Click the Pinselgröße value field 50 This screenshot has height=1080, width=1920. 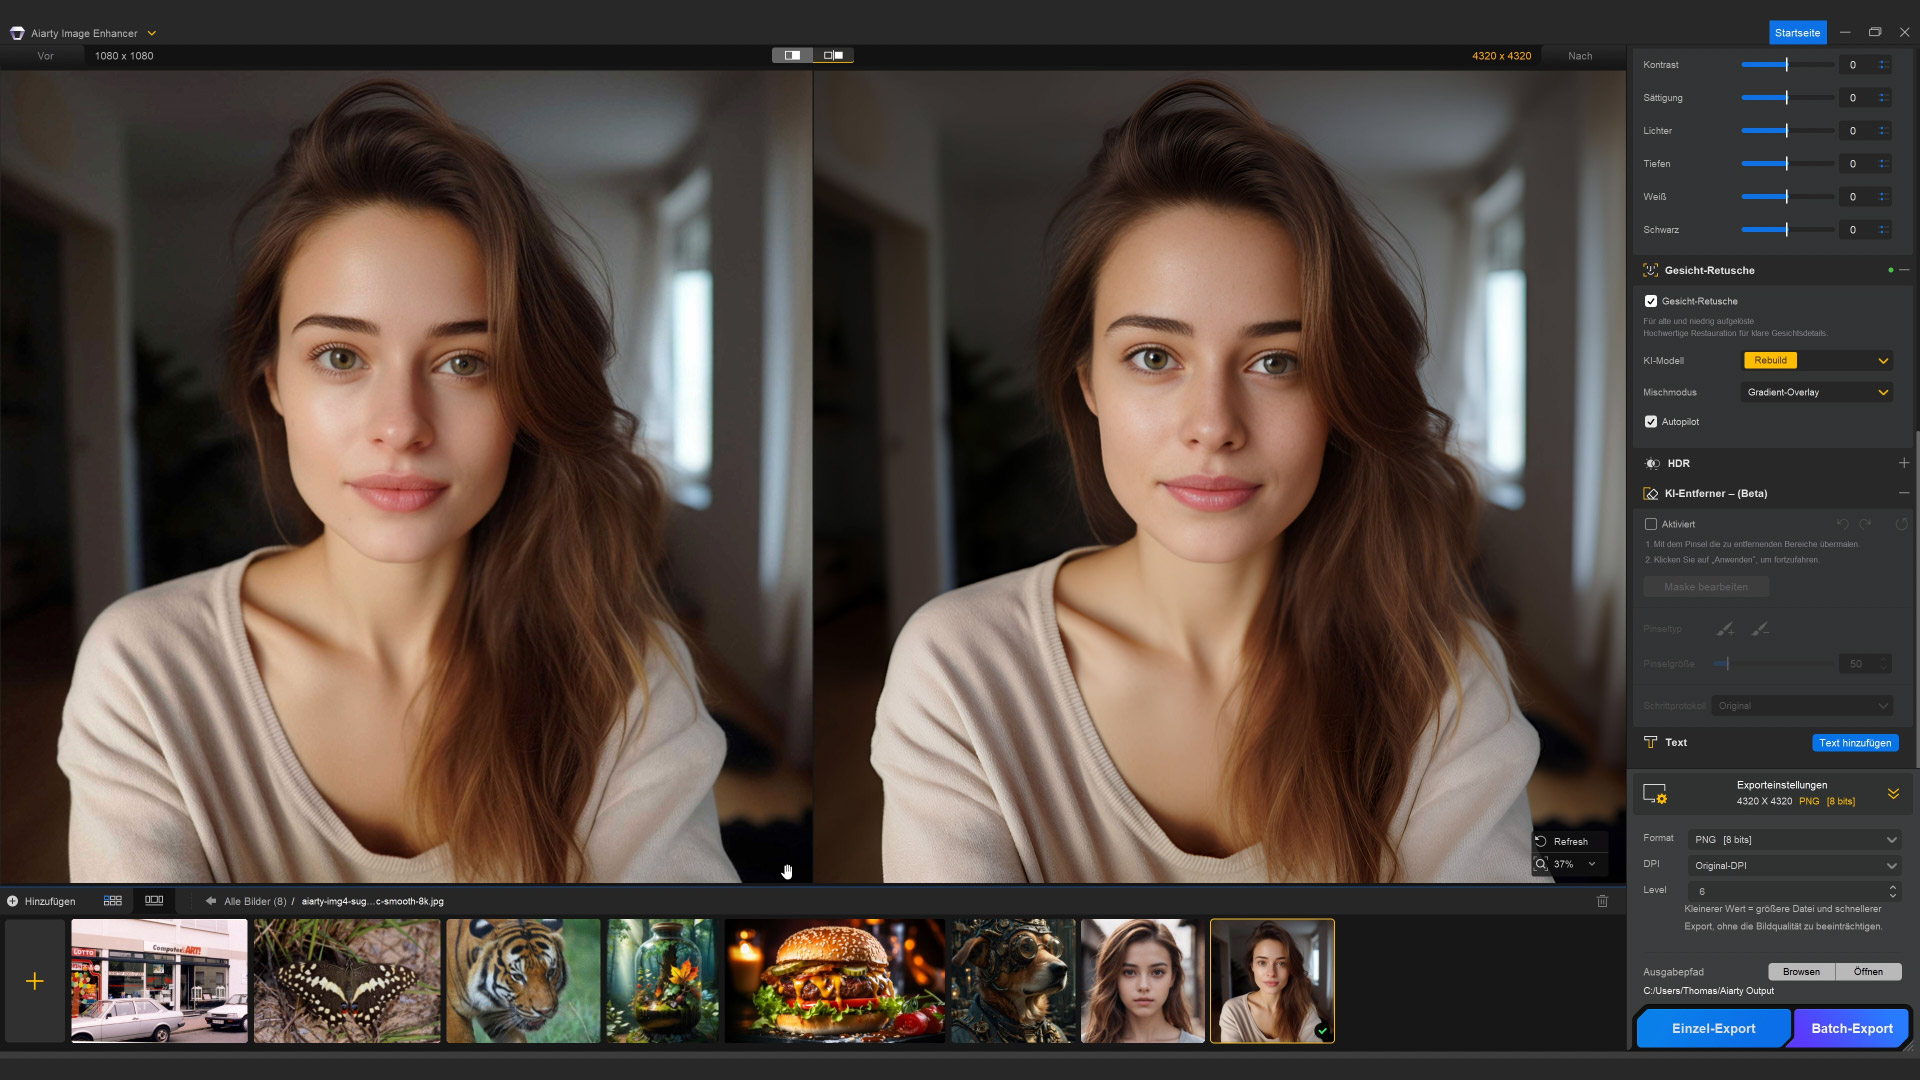[1856, 664]
